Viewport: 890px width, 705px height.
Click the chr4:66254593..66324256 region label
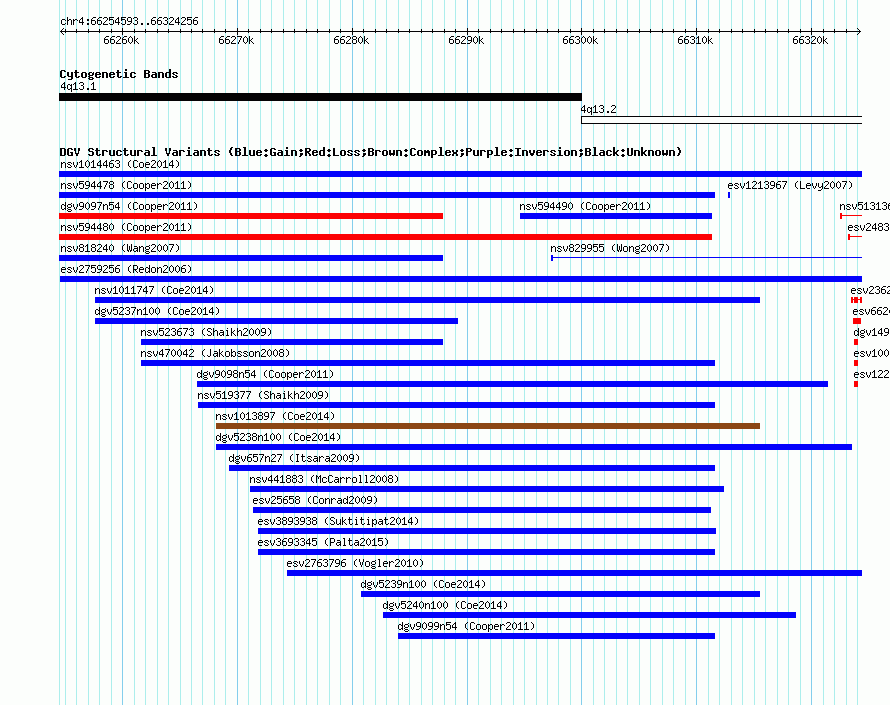point(129,21)
